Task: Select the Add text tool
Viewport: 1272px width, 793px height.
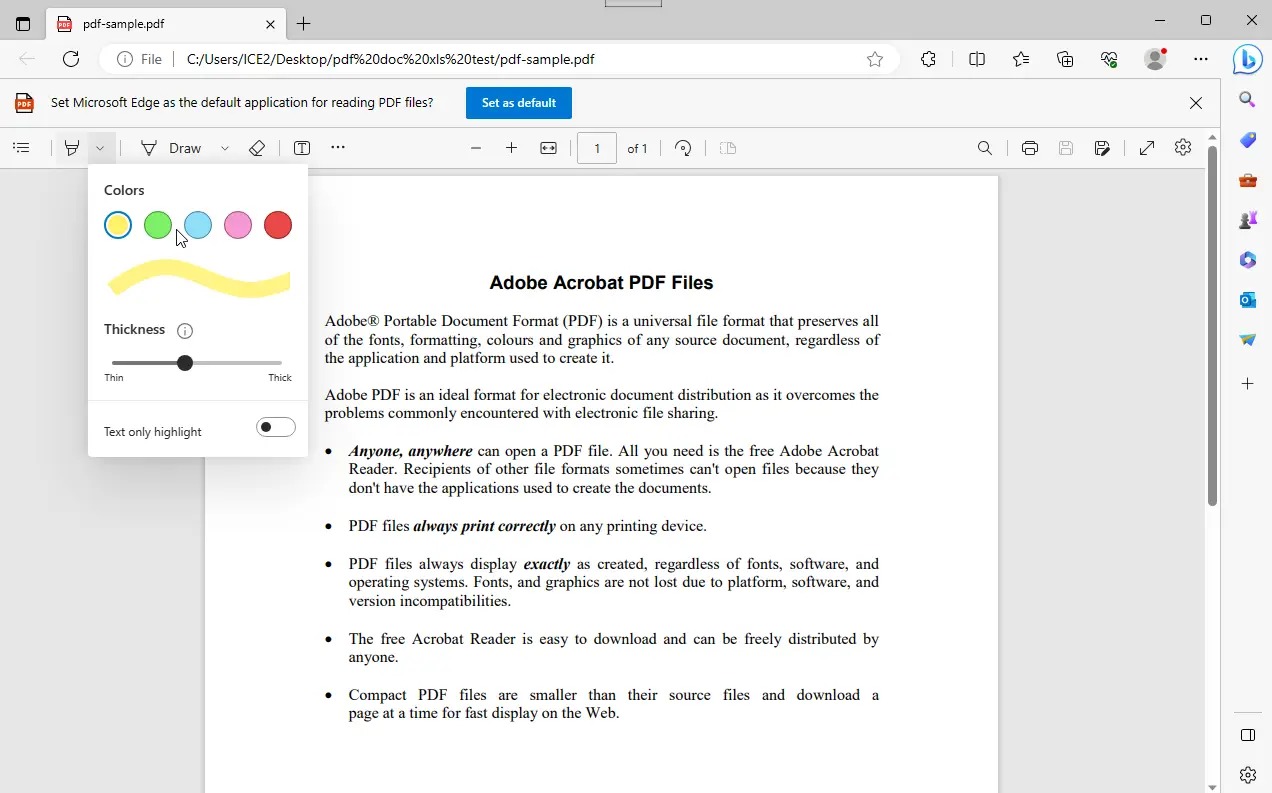Action: (x=302, y=148)
